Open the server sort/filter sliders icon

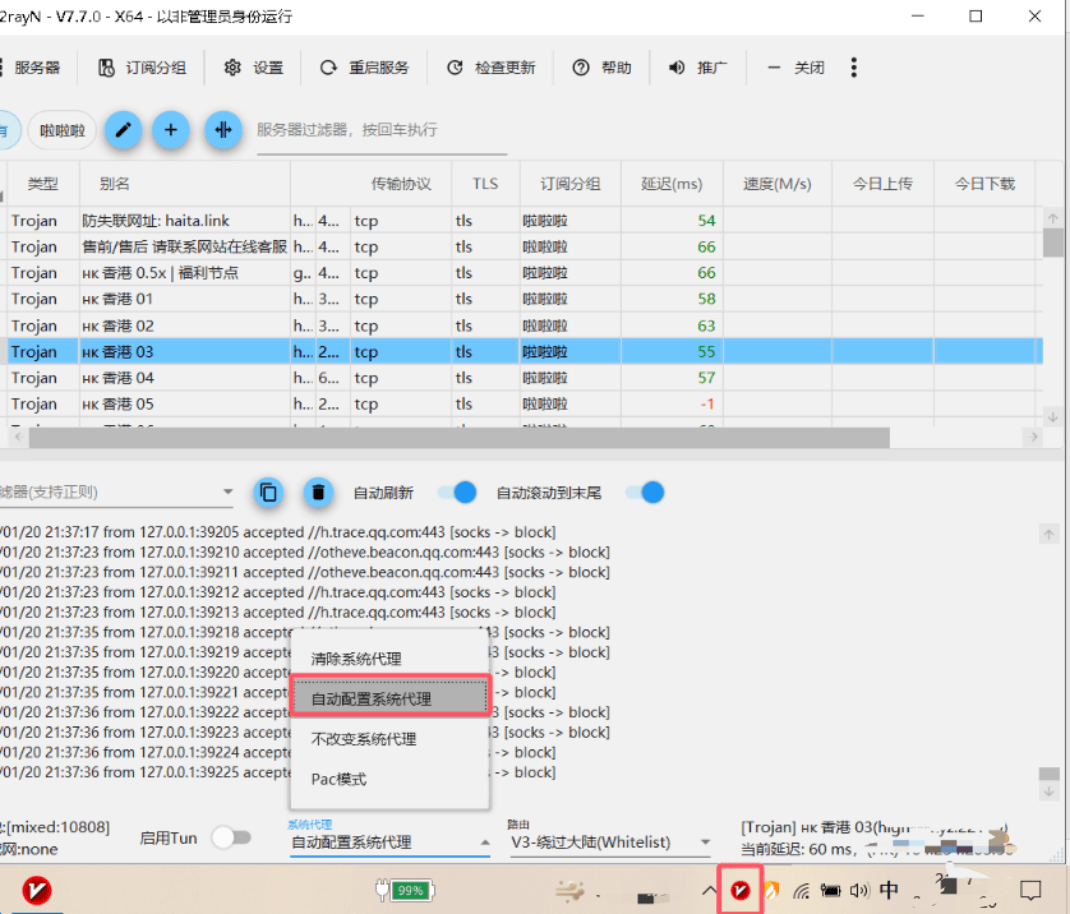[x=222, y=131]
